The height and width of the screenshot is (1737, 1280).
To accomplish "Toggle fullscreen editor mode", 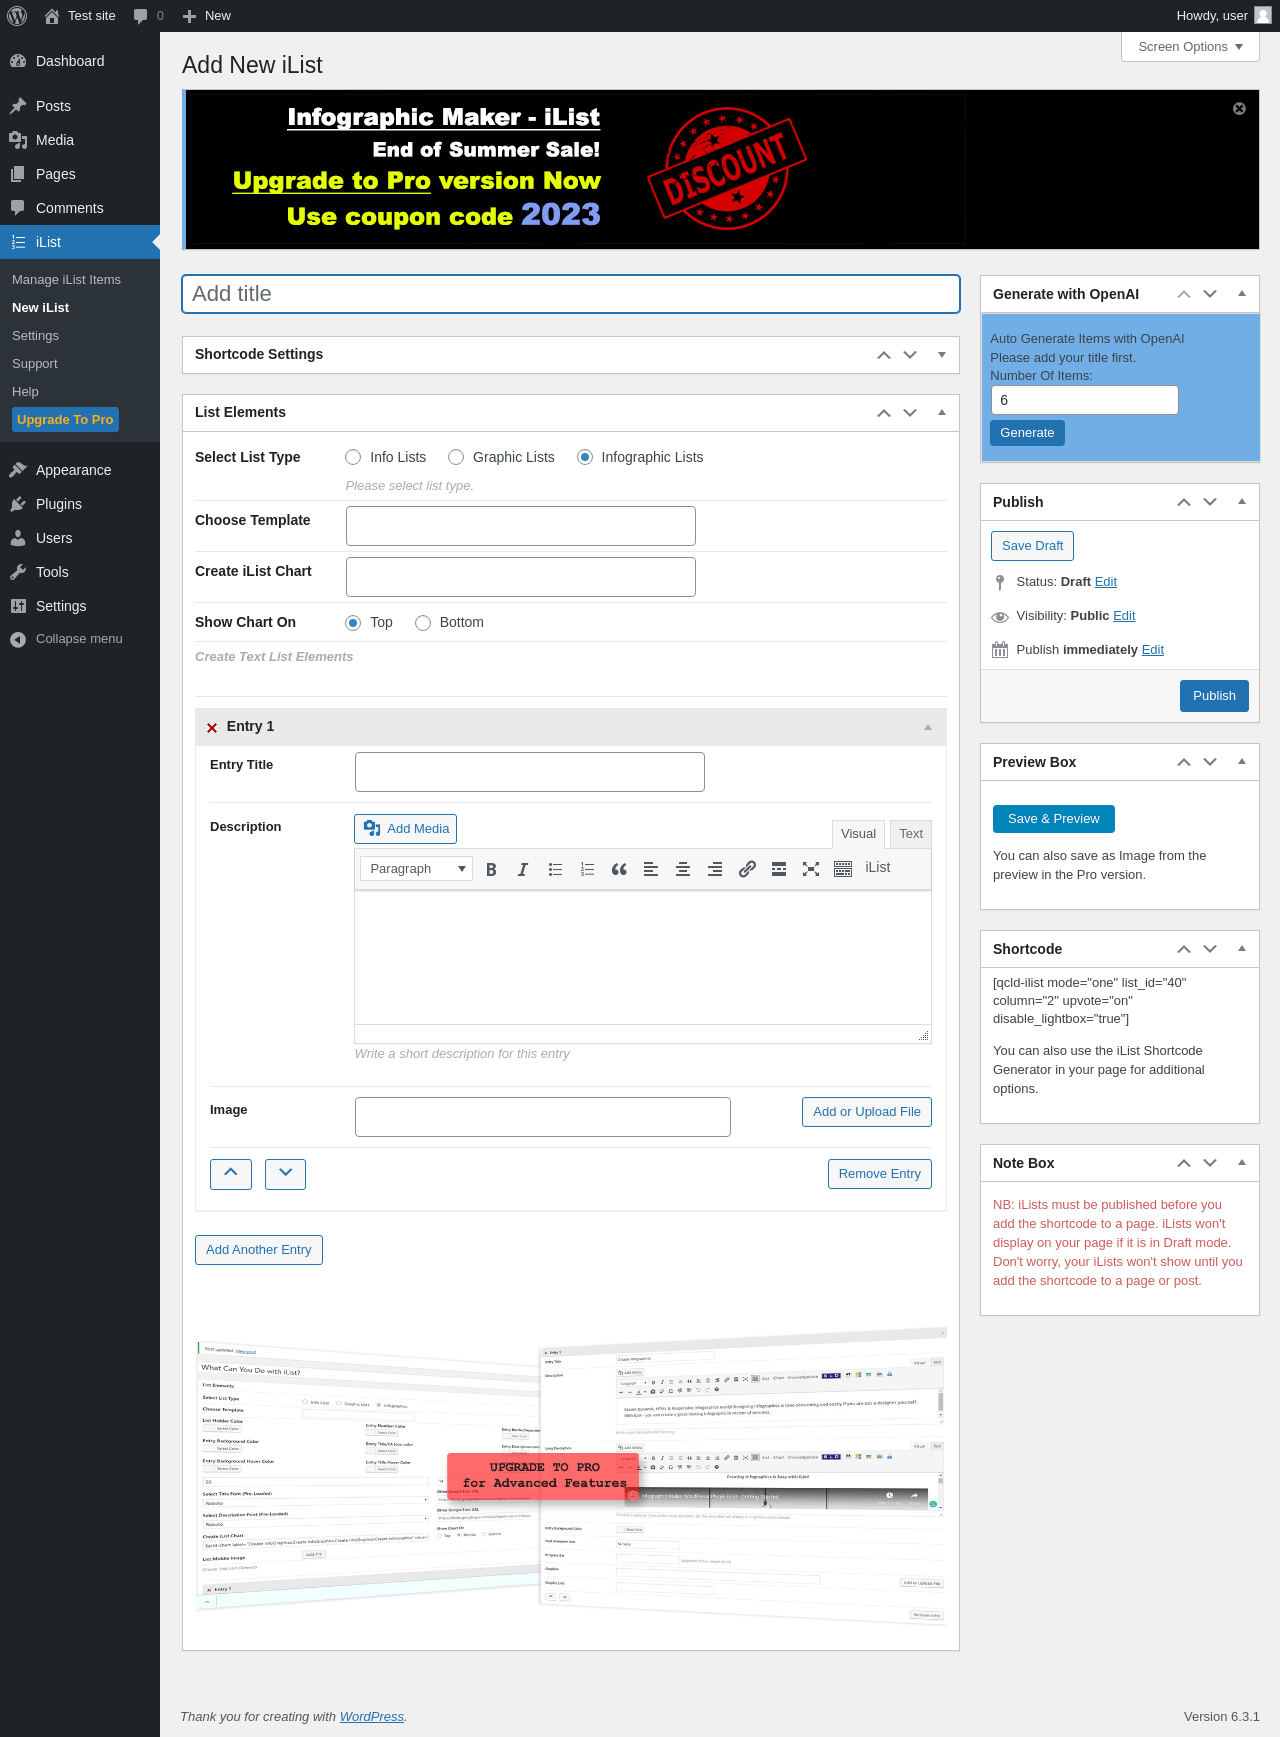I will click(x=811, y=869).
